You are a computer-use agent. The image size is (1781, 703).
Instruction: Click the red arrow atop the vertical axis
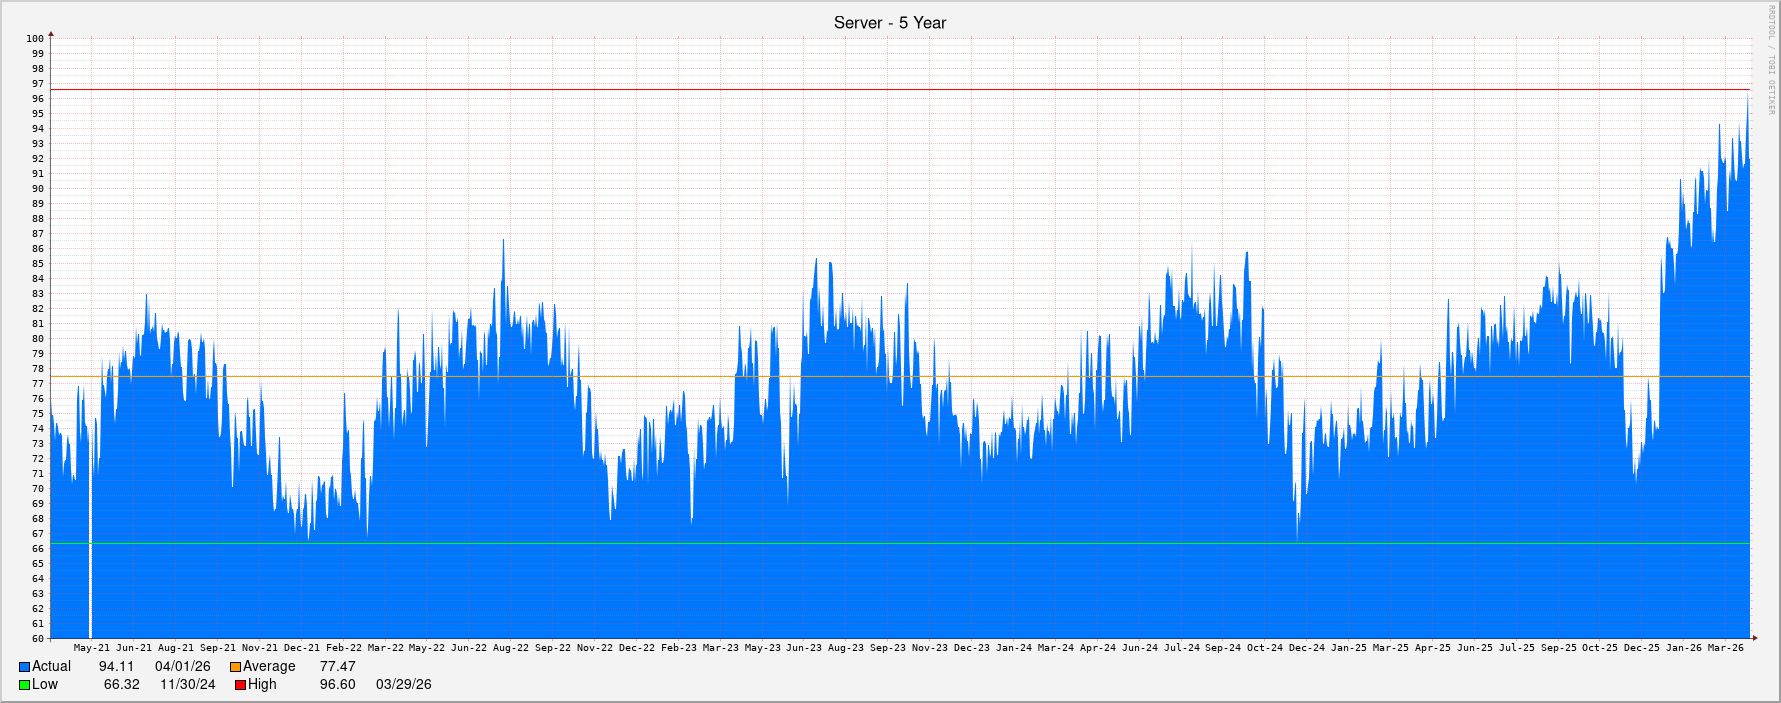(x=51, y=33)
